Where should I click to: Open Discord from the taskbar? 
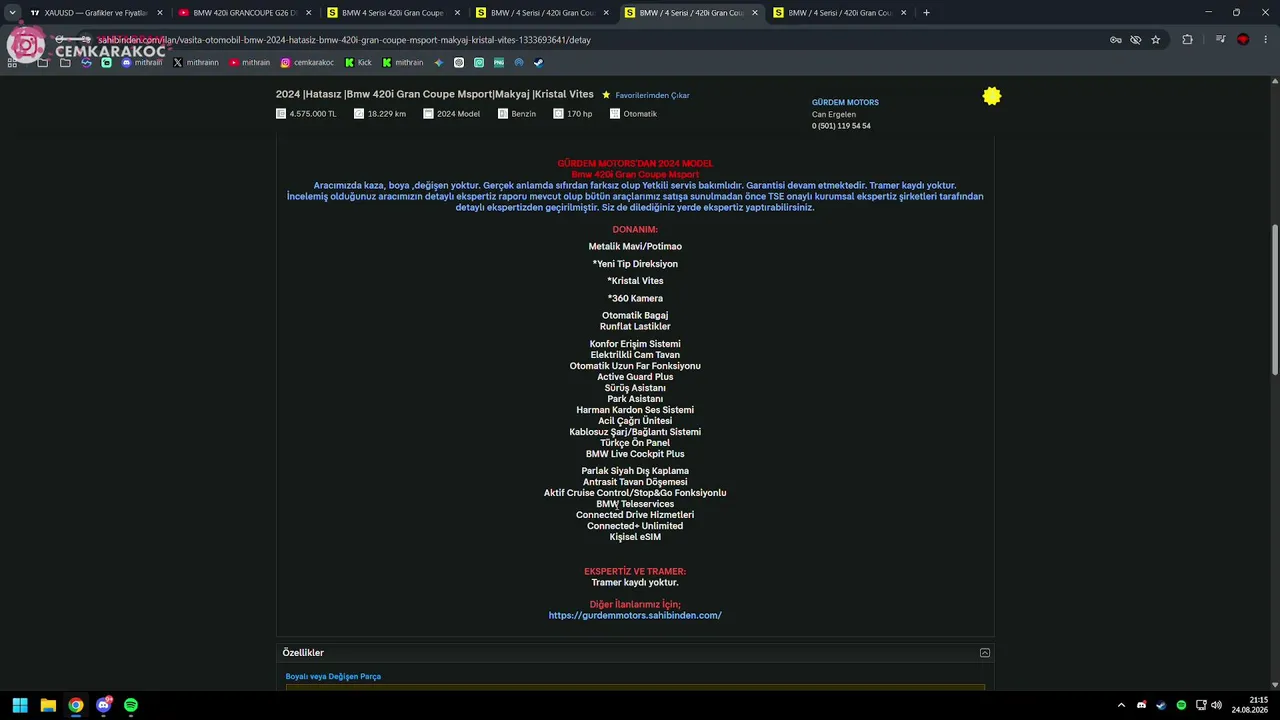[x=103, y=705]
